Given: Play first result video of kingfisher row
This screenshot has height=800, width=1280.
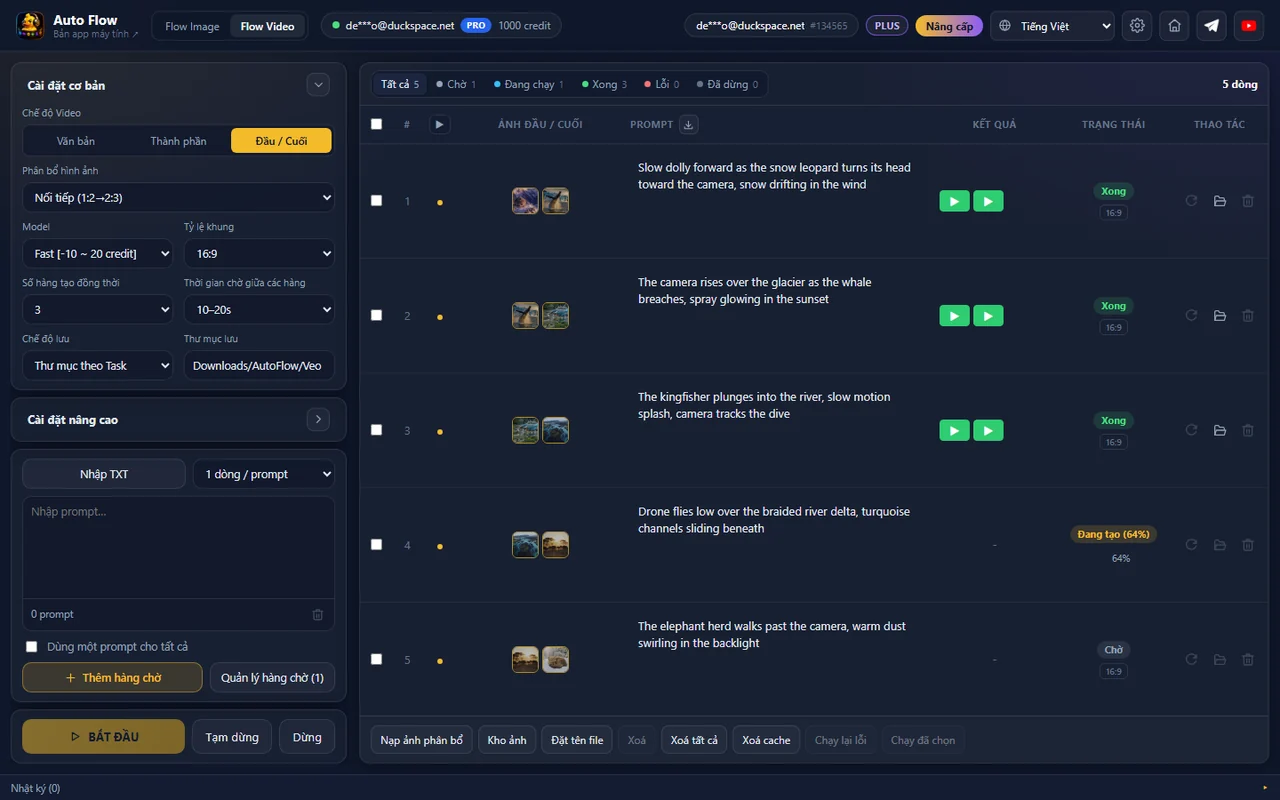Looking at the screenshot, I should (x=954, y=430).
